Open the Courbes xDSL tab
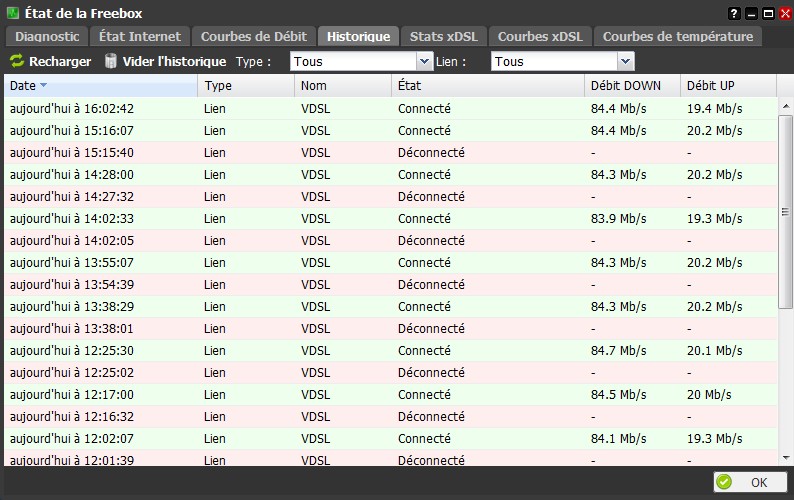794x500 pixels. click(x=540, y=36)
